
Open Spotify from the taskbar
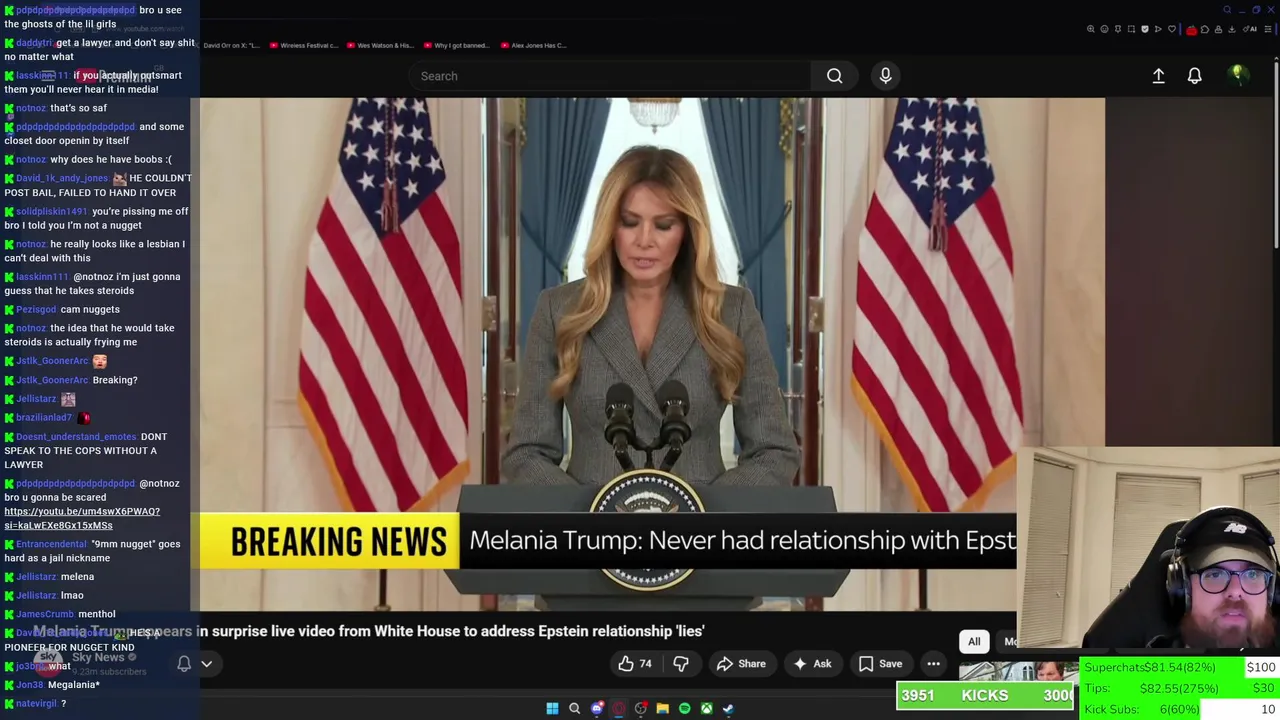(684, 709)
